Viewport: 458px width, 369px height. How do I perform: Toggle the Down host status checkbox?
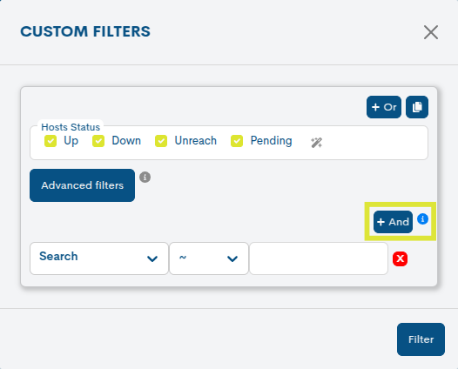point(98,141)
